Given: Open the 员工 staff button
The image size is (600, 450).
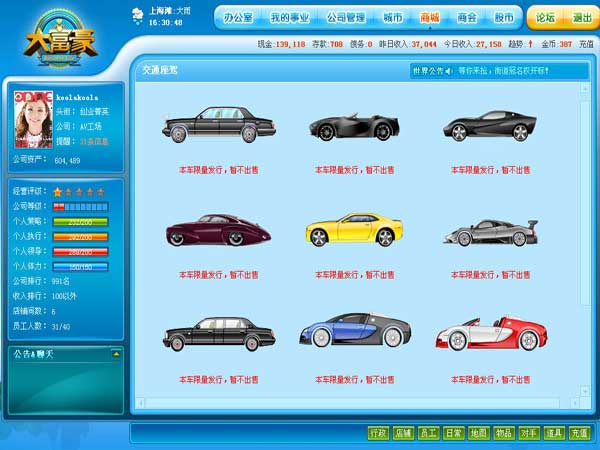Looking at the screenshot, I should tap(428, 433).
